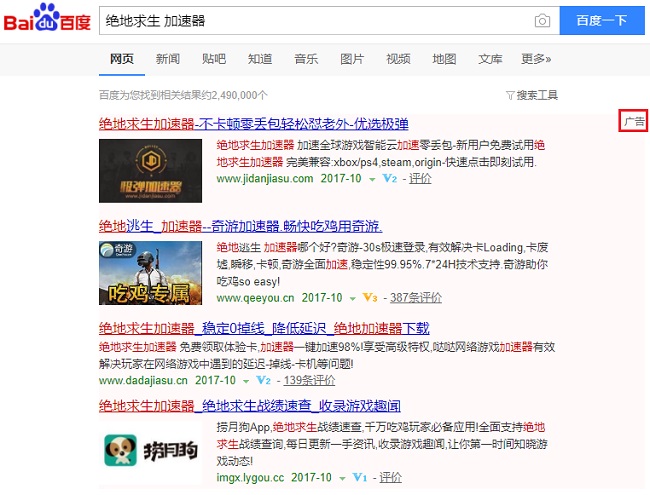This screenshot has width=650, height=495.
Task: Open the 更多 tab menu
Action: (x=536, y=59)
